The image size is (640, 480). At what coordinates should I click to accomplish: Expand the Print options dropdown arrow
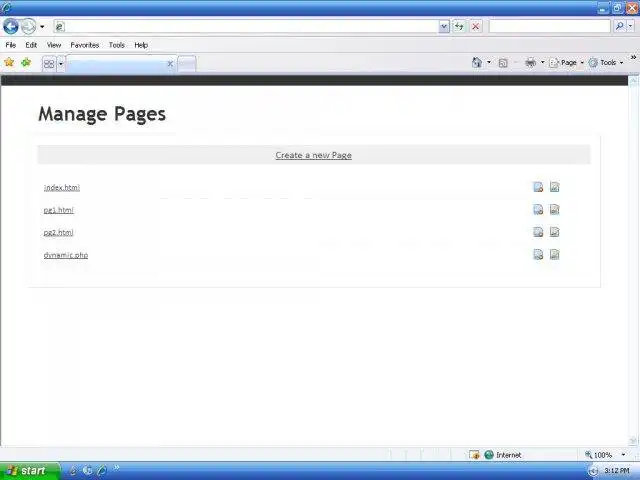tap(542, 62)
